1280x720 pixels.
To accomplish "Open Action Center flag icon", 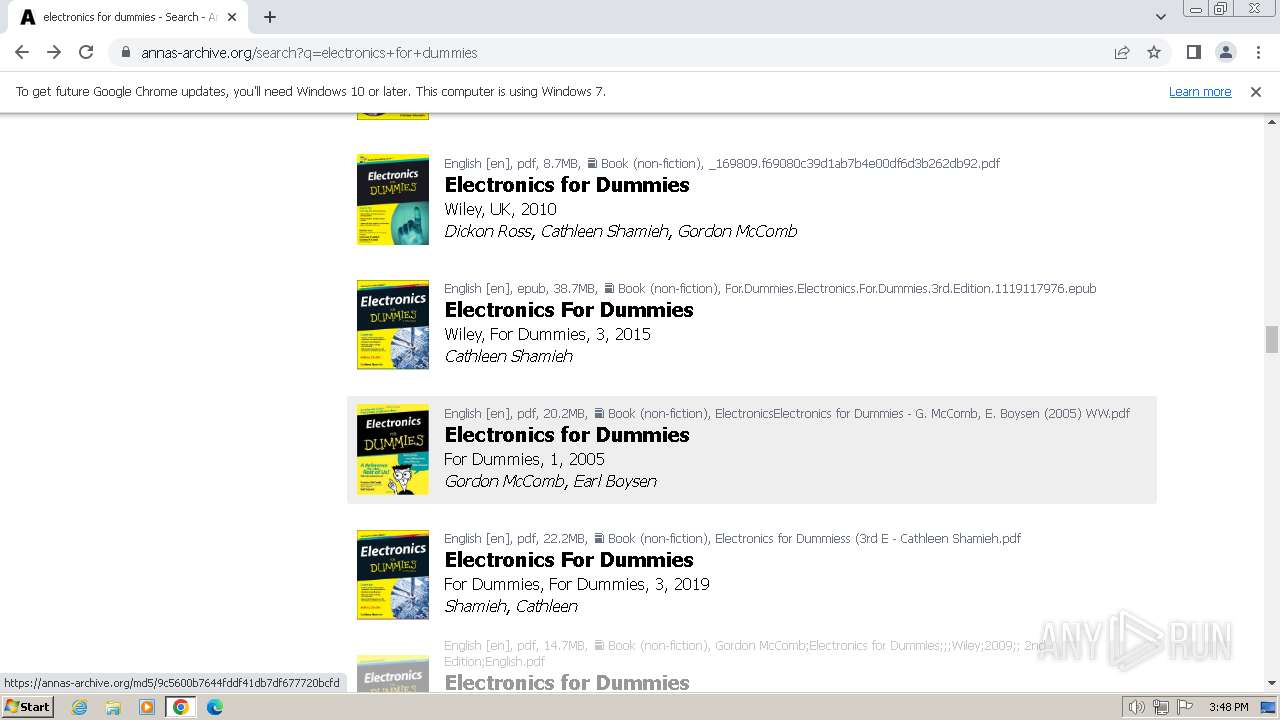I will [1185, 707].
